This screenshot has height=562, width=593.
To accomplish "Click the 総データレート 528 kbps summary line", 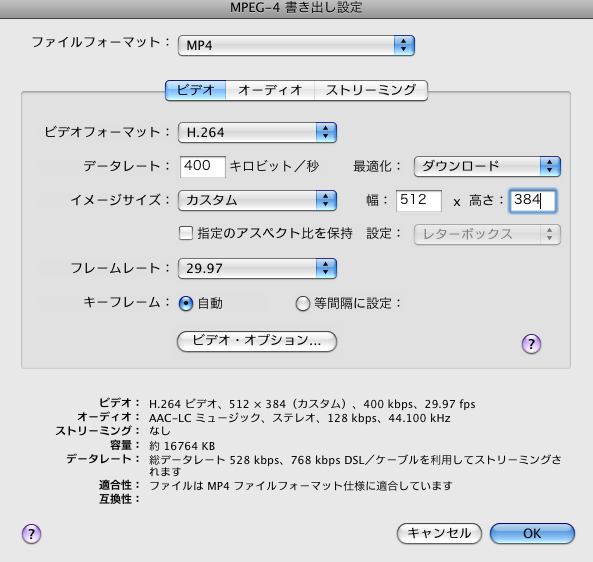I will point(355,466).
